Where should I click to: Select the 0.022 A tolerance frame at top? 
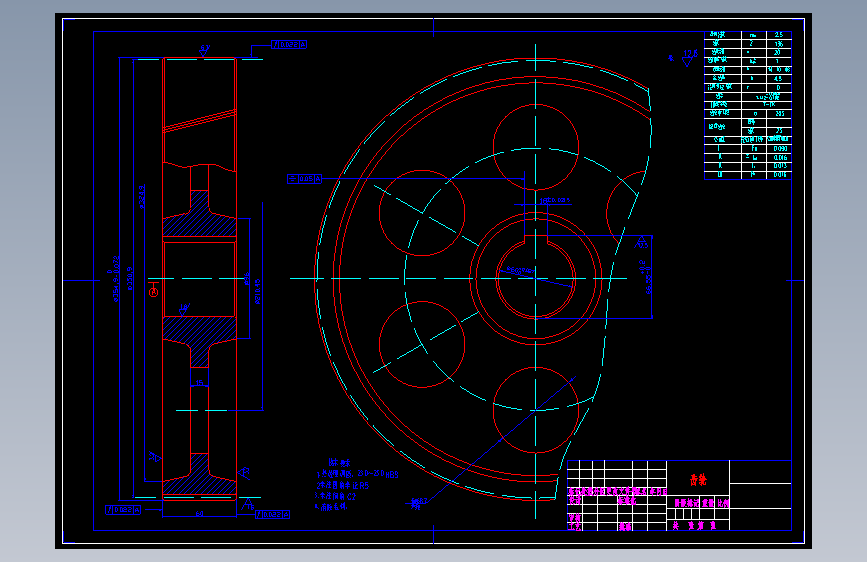click(289, 45)
